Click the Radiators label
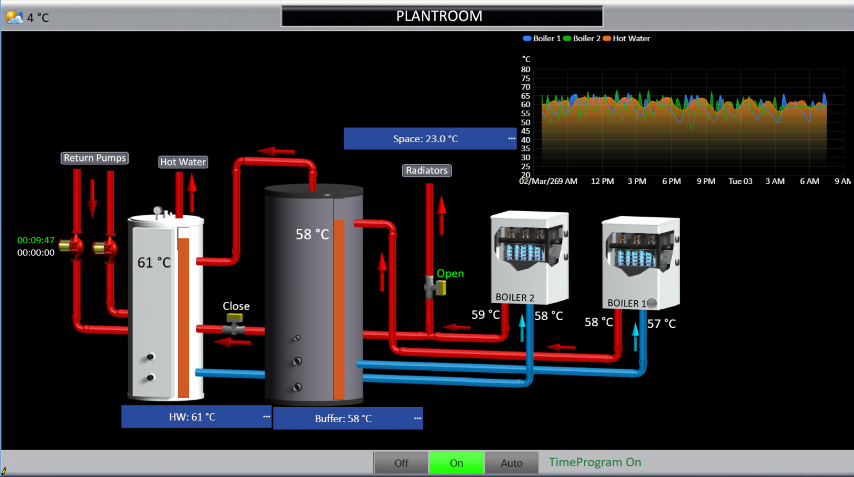 click(x=427, y=170)
